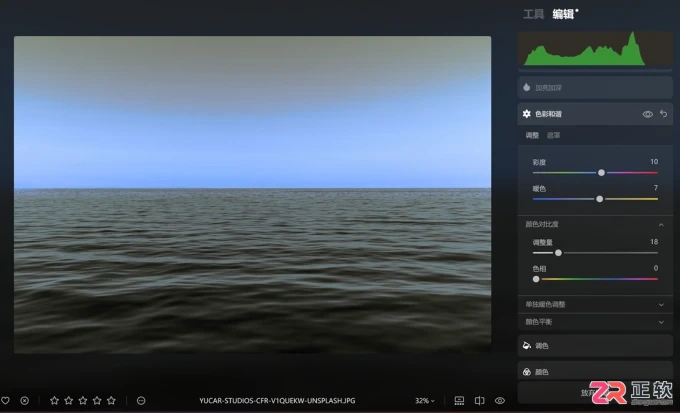This screenshot has height=413, width=680.
Task: Click the histogram display
Action: 595,49
